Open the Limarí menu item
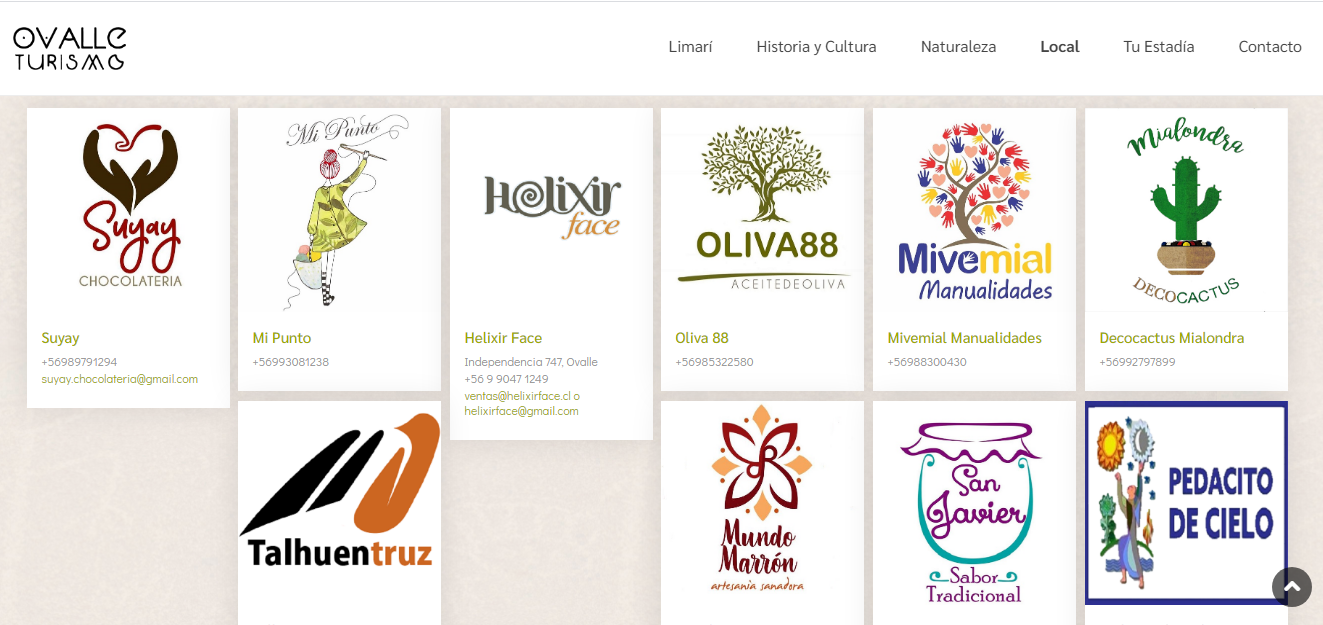 (690, 47)
